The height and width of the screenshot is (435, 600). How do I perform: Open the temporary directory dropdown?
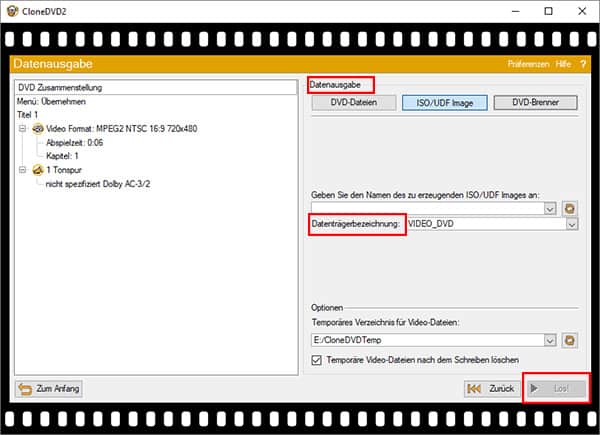[x=550, y=340]
